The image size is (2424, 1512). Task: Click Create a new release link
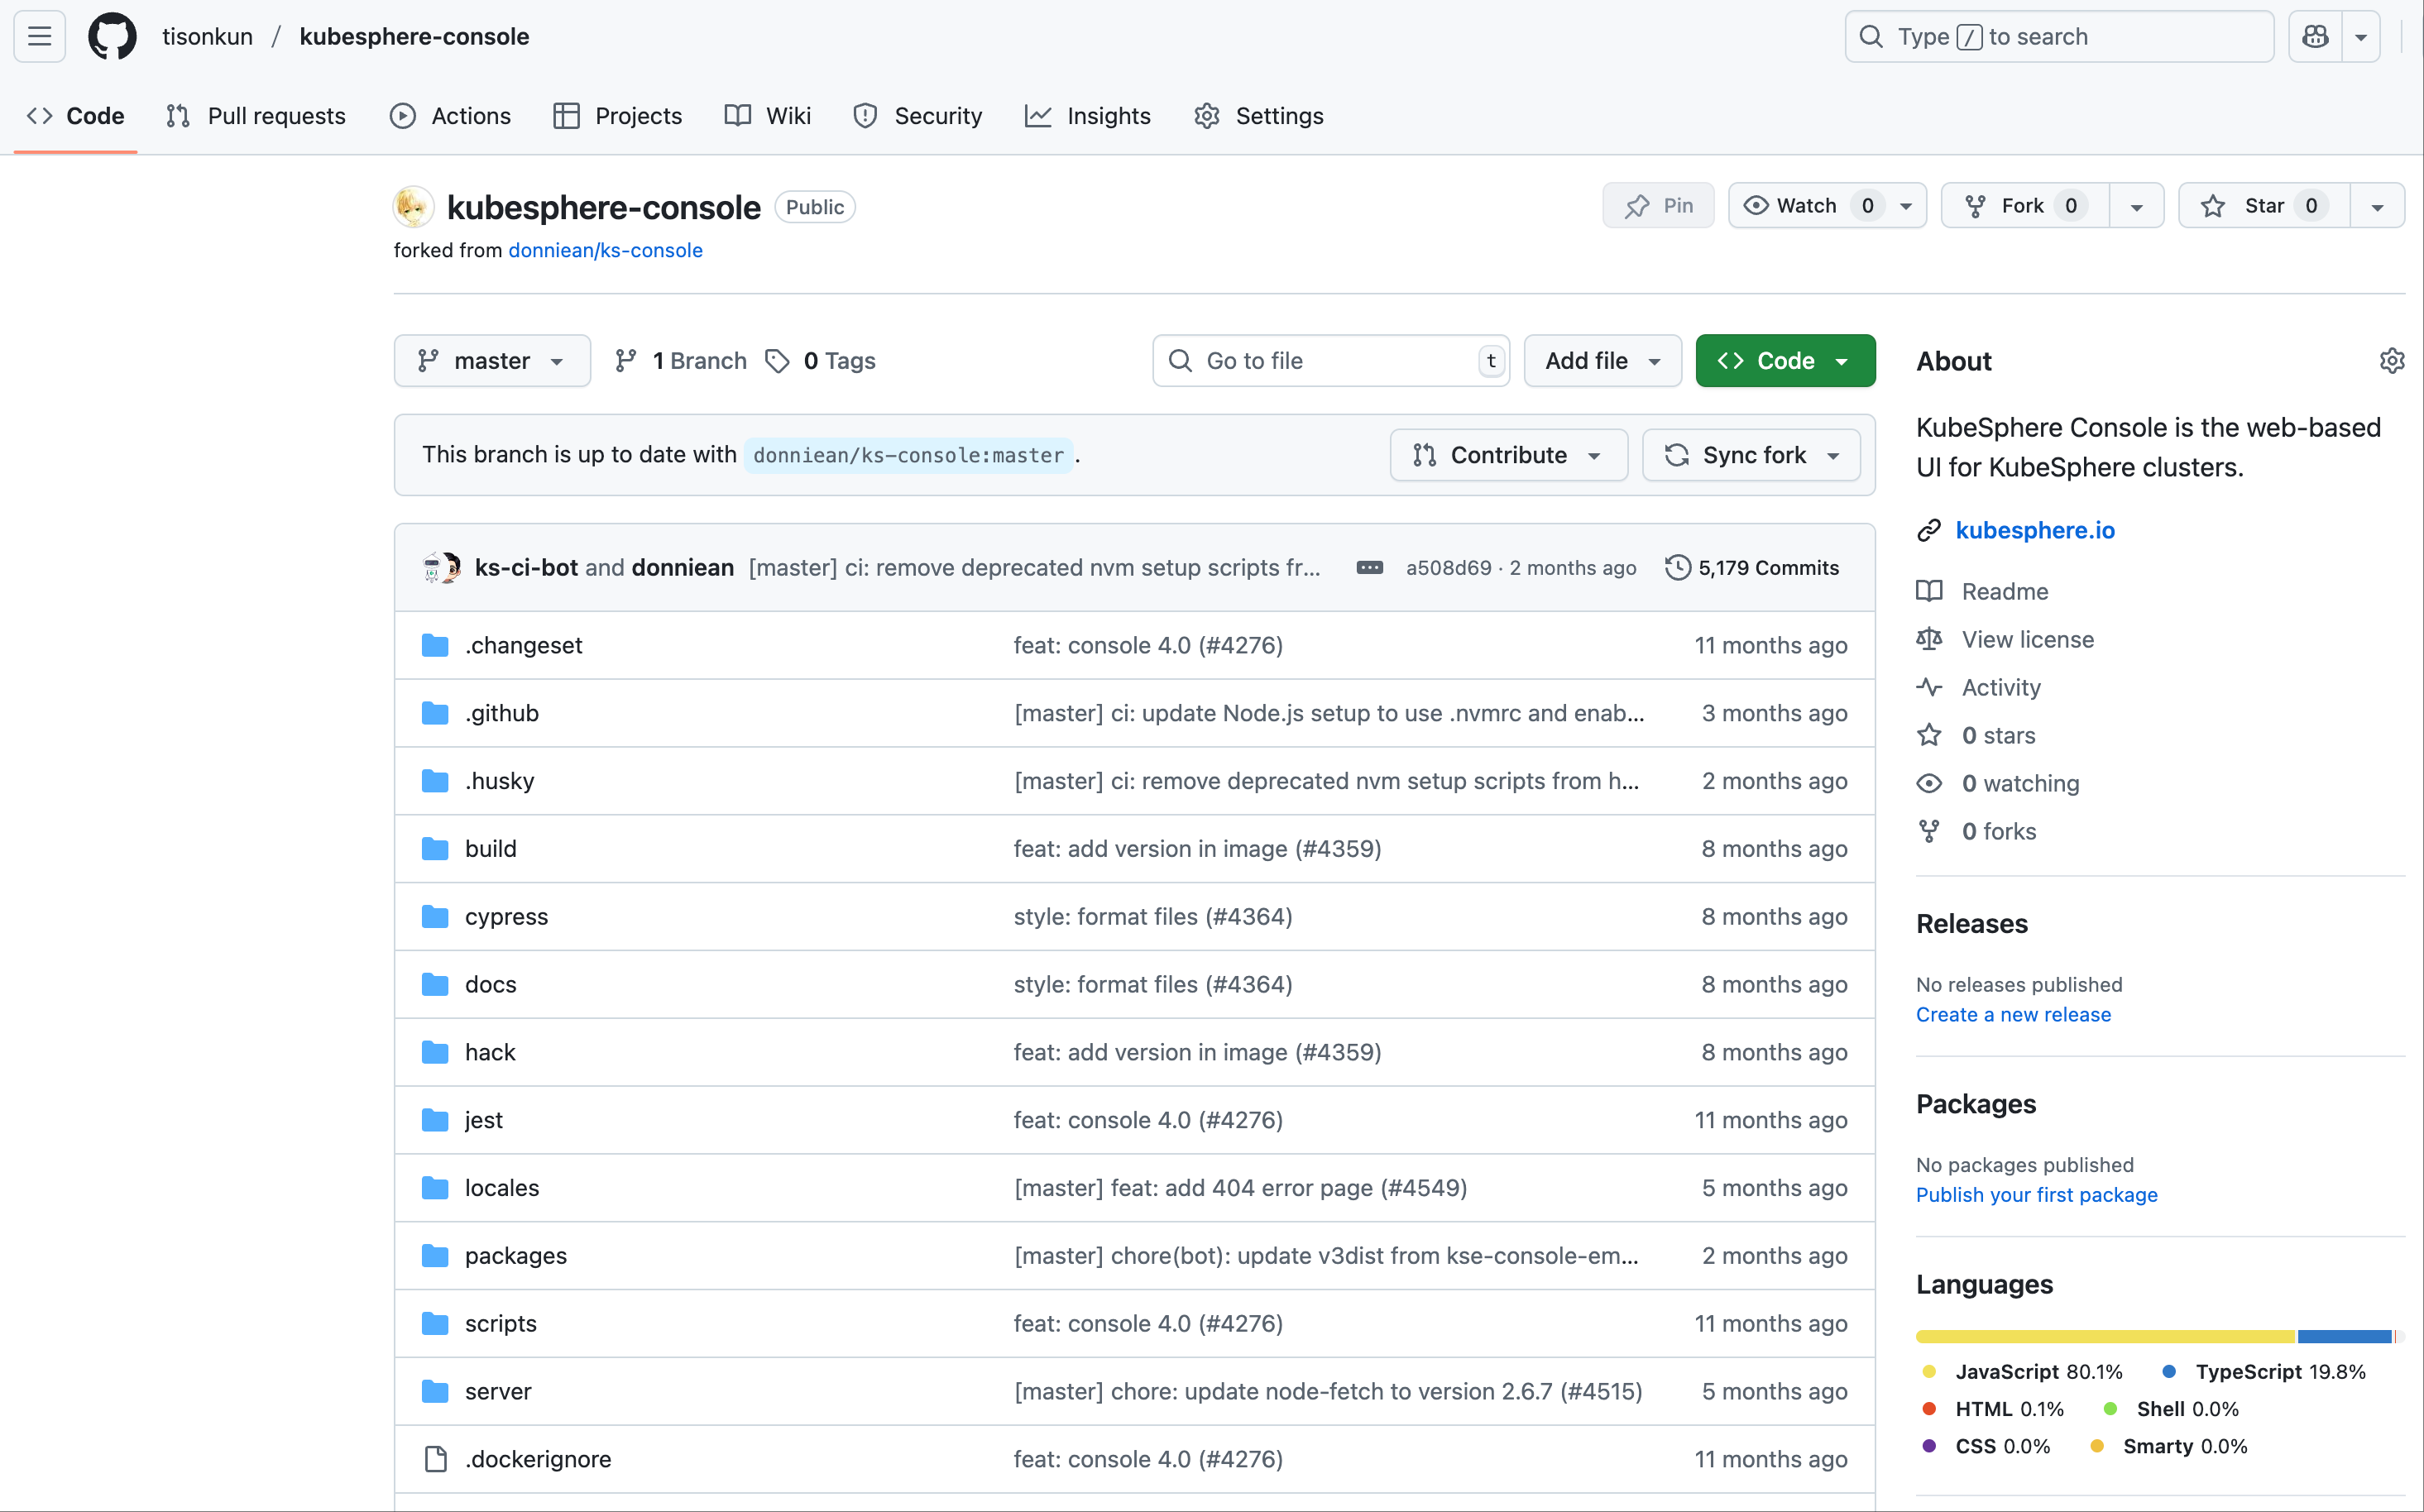(2013, 1014)
